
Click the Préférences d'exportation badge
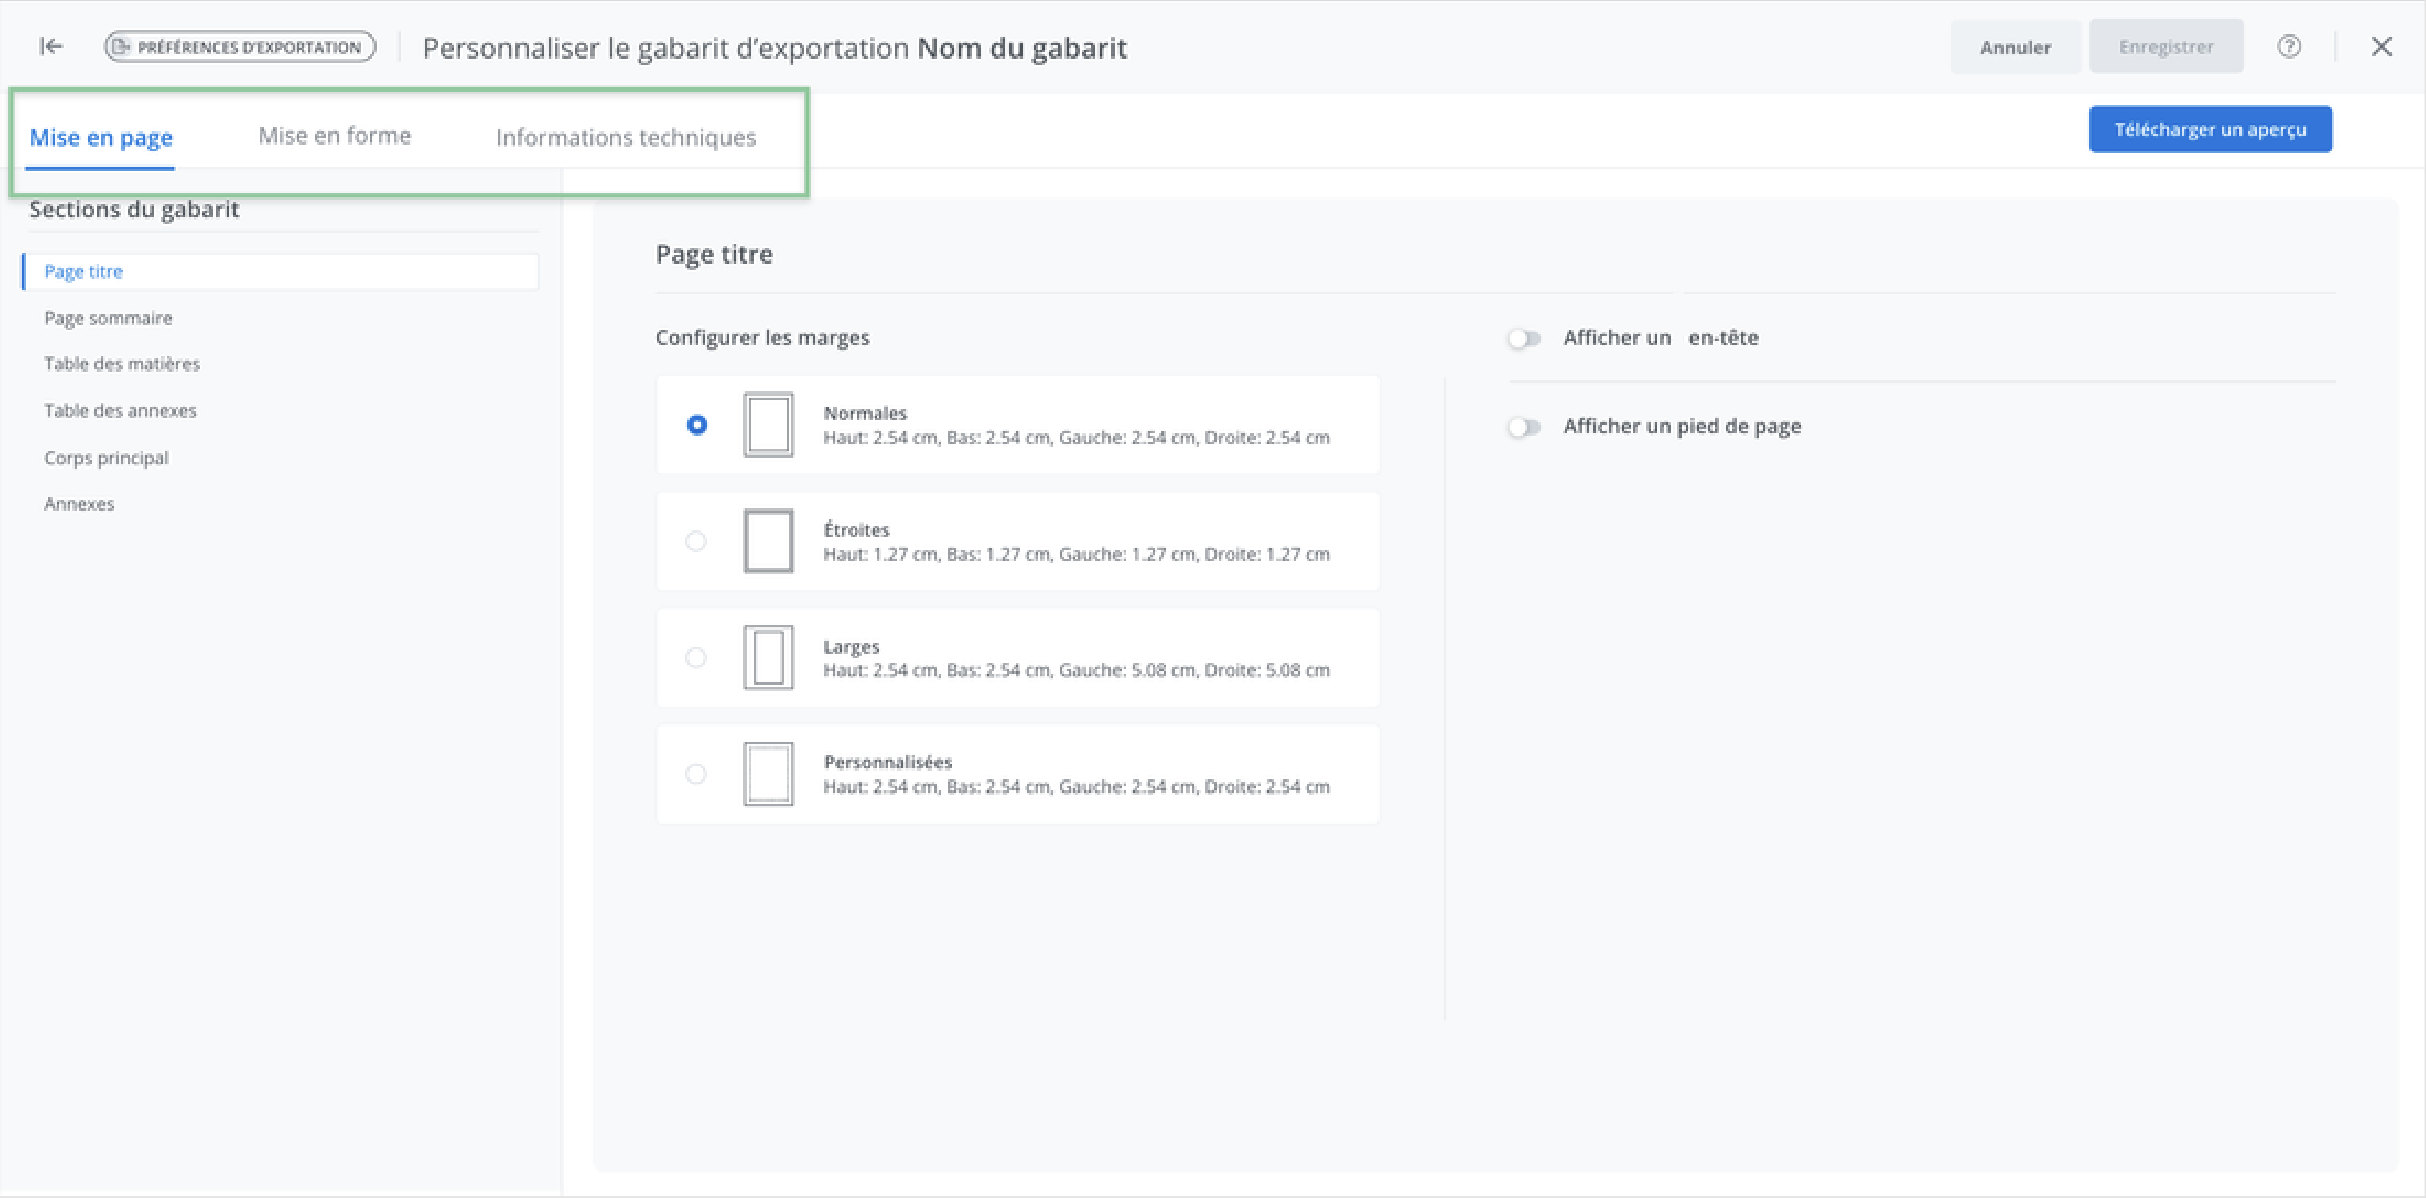(240, 46)
